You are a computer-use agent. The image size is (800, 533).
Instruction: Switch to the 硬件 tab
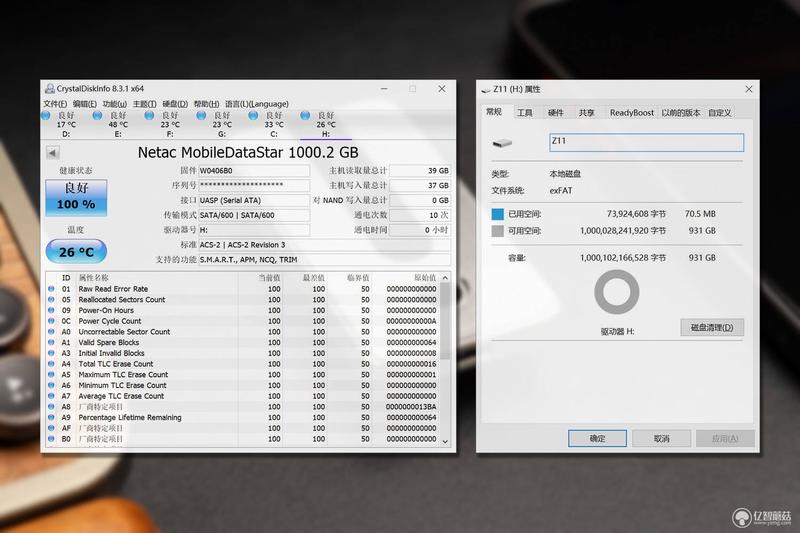[x=556, y=113]
